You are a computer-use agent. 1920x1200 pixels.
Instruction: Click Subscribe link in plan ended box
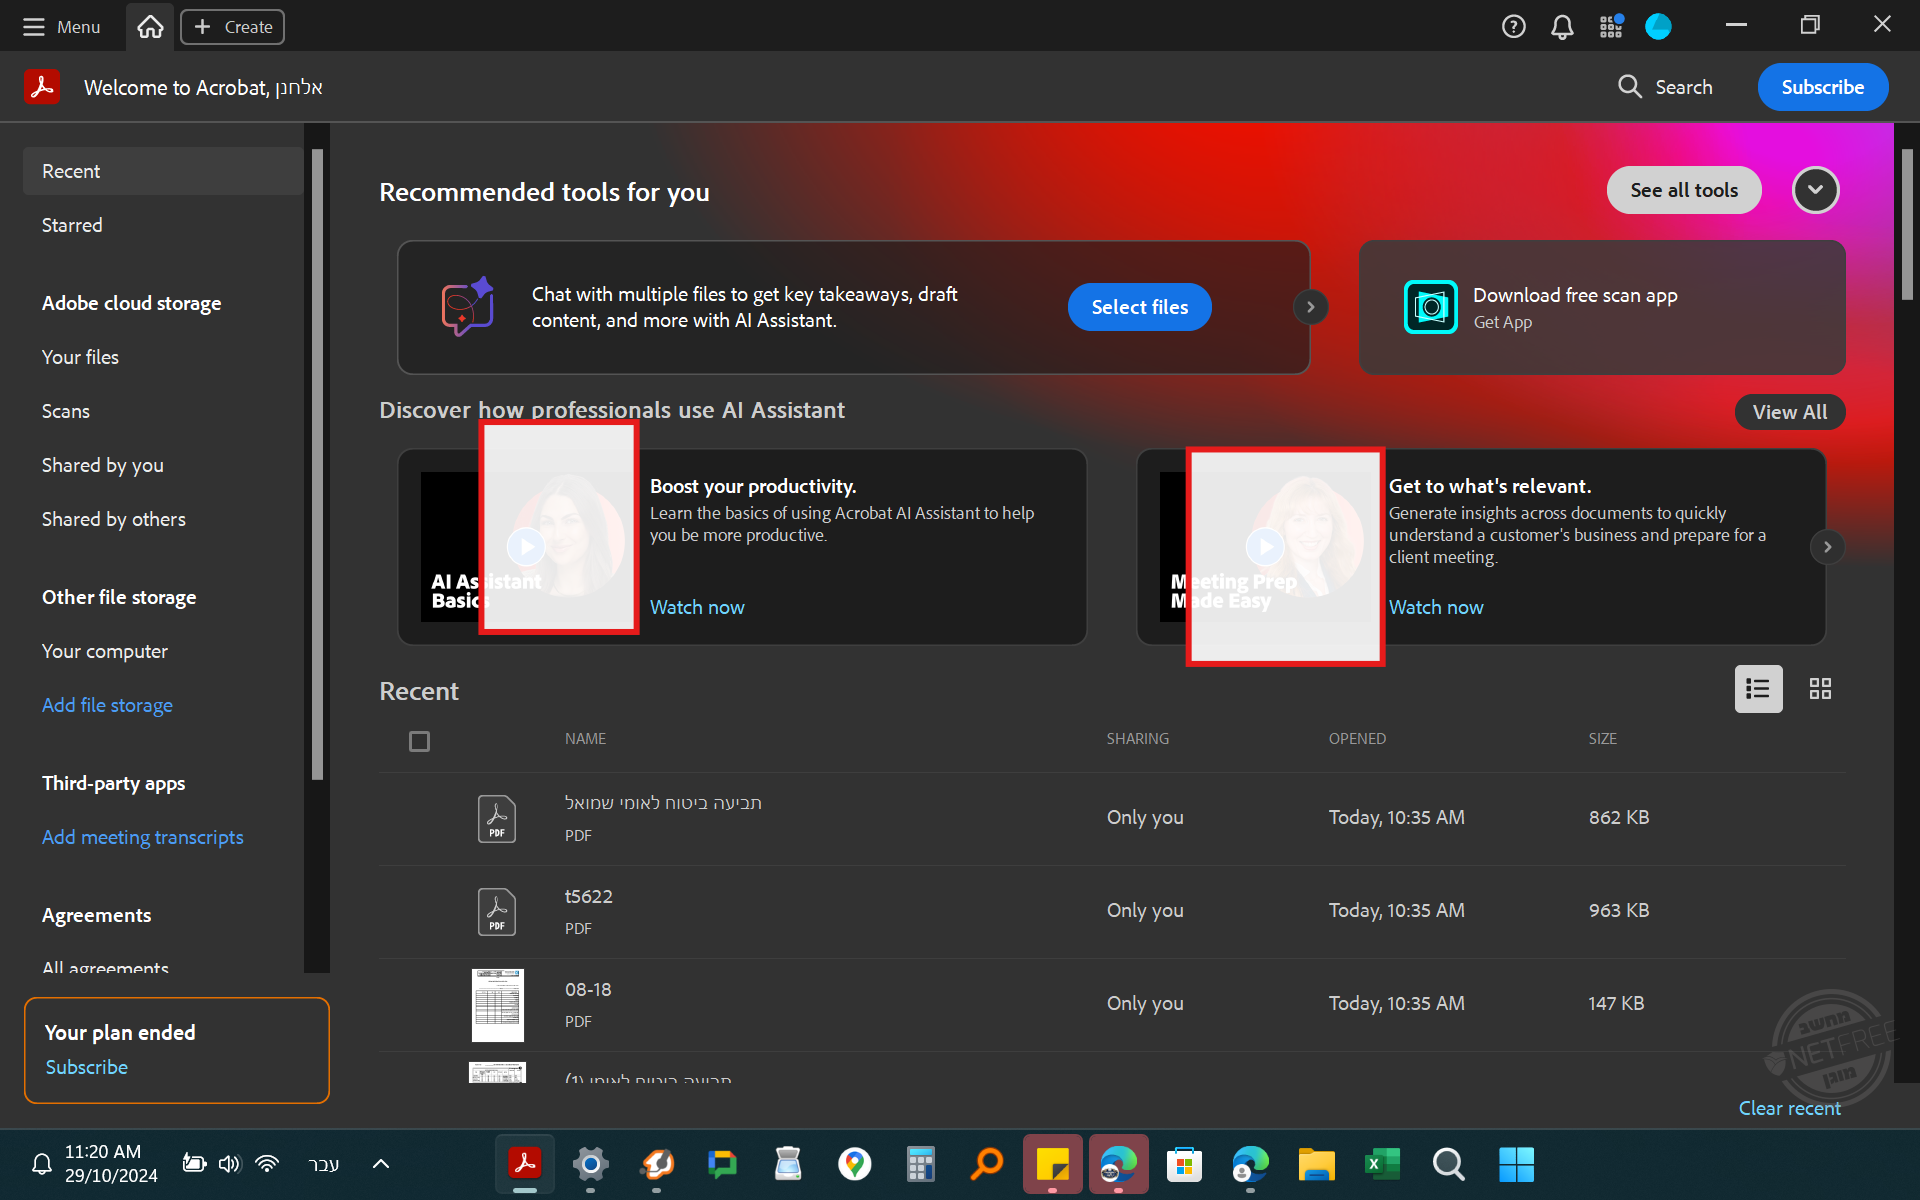coord(87,1067)
